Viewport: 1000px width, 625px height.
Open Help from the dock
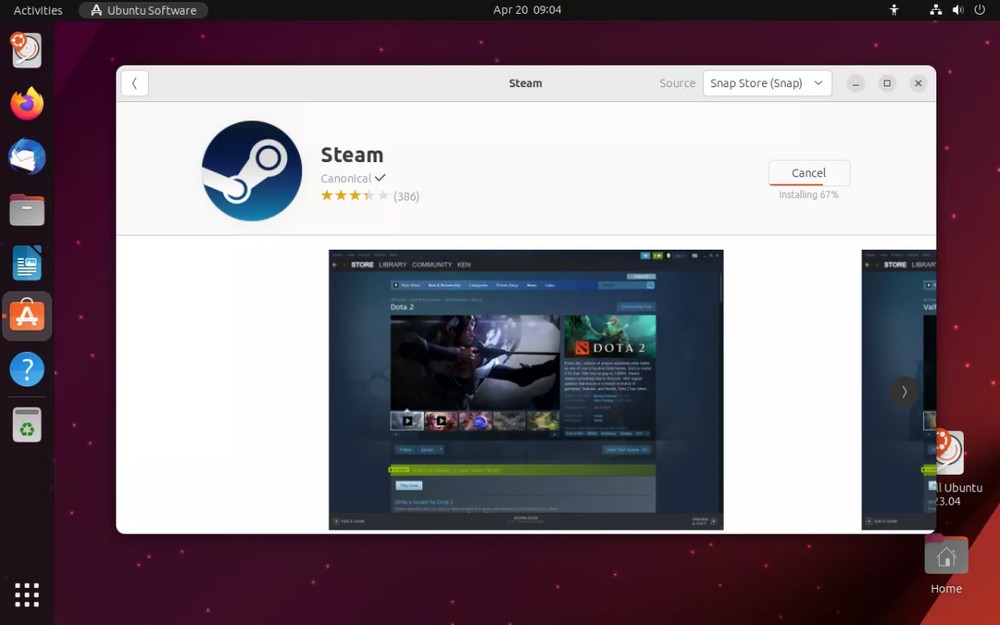pyautogui.click(x=27, y=369)
